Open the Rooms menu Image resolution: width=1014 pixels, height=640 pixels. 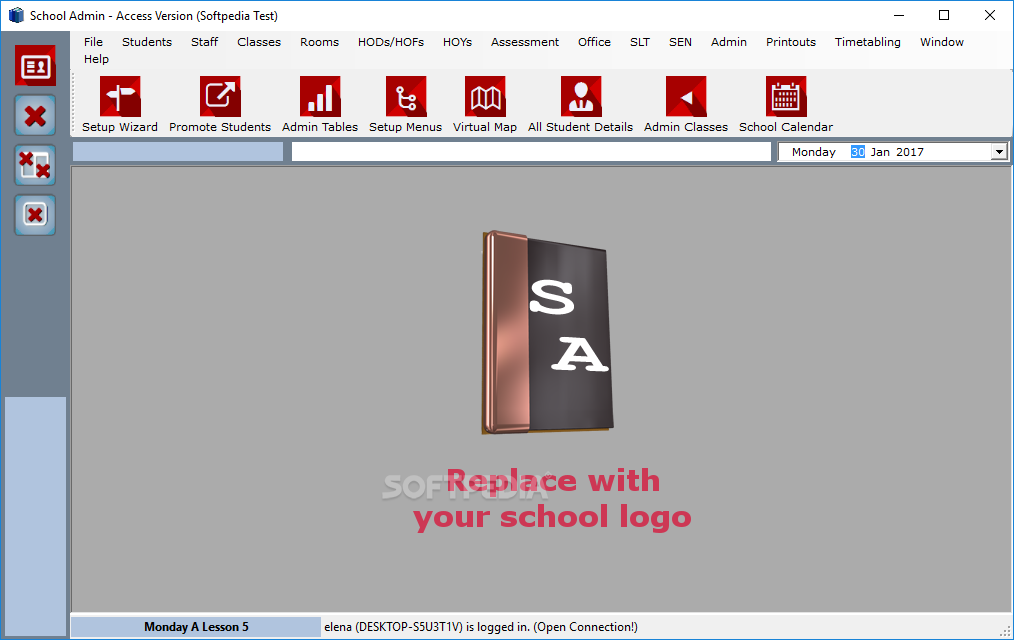[319, 42]
